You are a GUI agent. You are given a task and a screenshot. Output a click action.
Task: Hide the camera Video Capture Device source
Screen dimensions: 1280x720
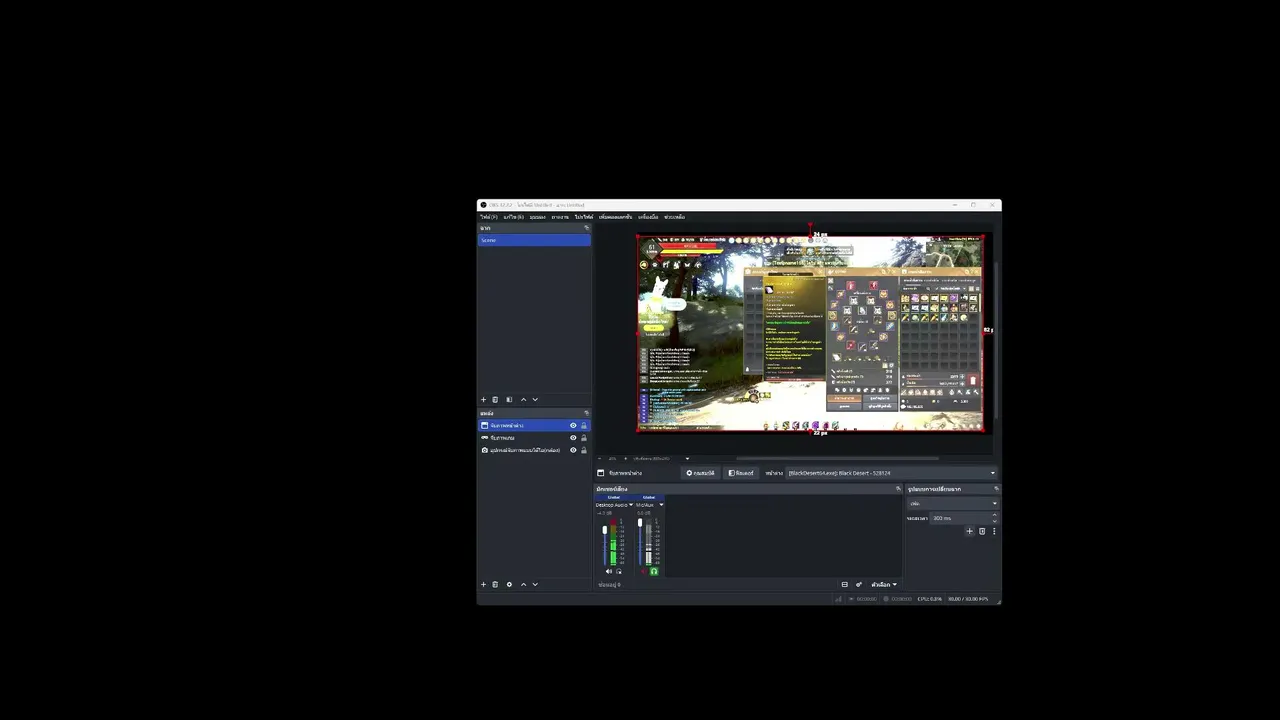click(x=573, y=450)
